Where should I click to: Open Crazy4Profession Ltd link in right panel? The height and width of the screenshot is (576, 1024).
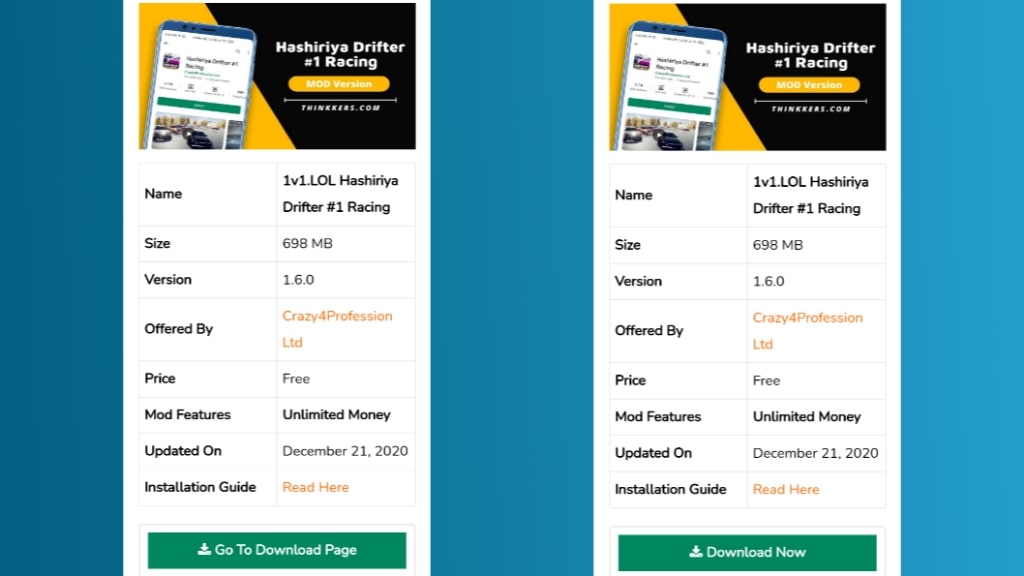[x=807, y=331]
